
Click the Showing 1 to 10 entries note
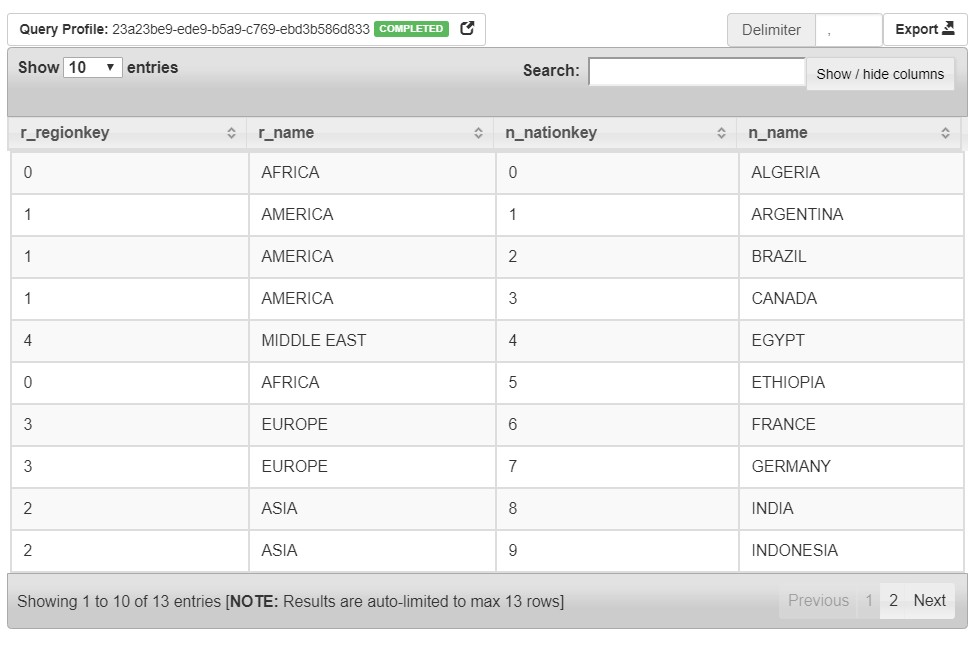[290, 601]
